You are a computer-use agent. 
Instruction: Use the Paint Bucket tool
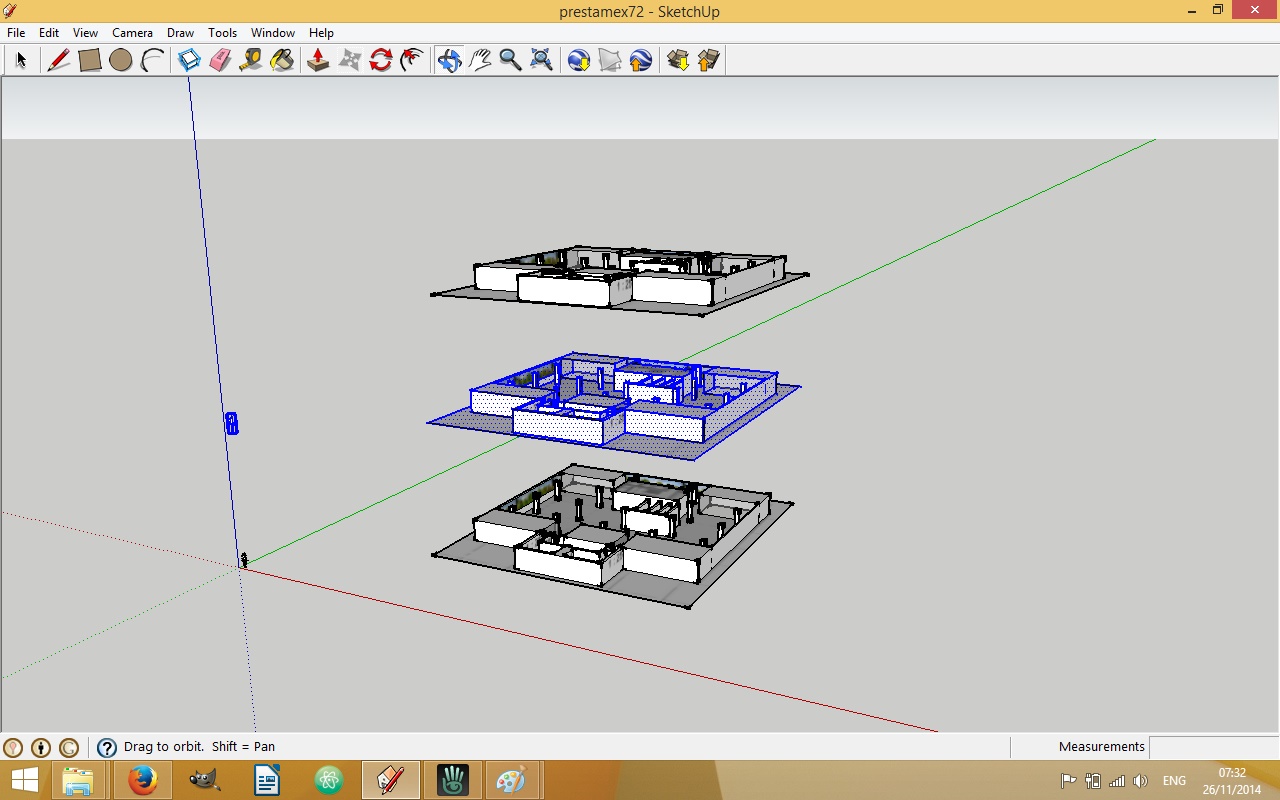click(x=282, y=60)
